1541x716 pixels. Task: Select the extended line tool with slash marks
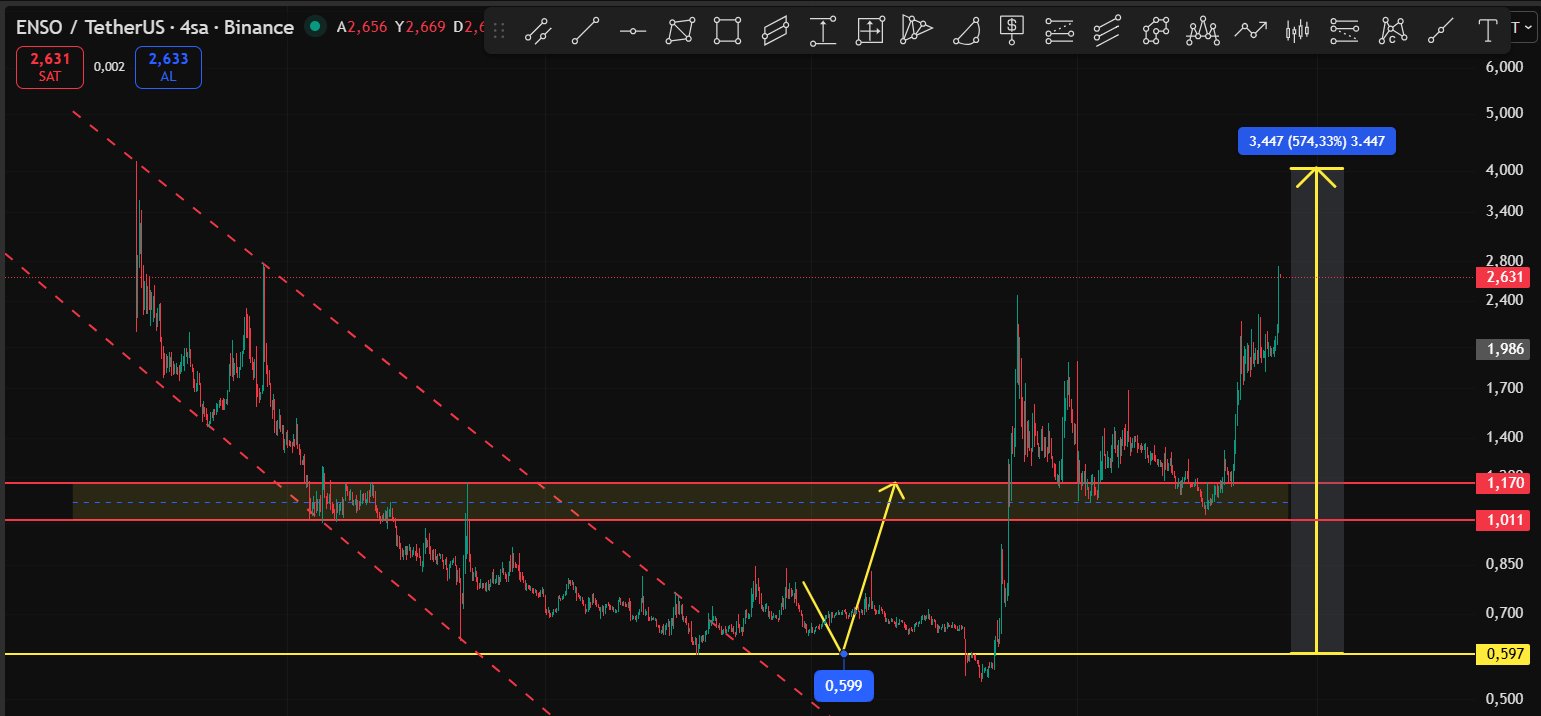538,31
